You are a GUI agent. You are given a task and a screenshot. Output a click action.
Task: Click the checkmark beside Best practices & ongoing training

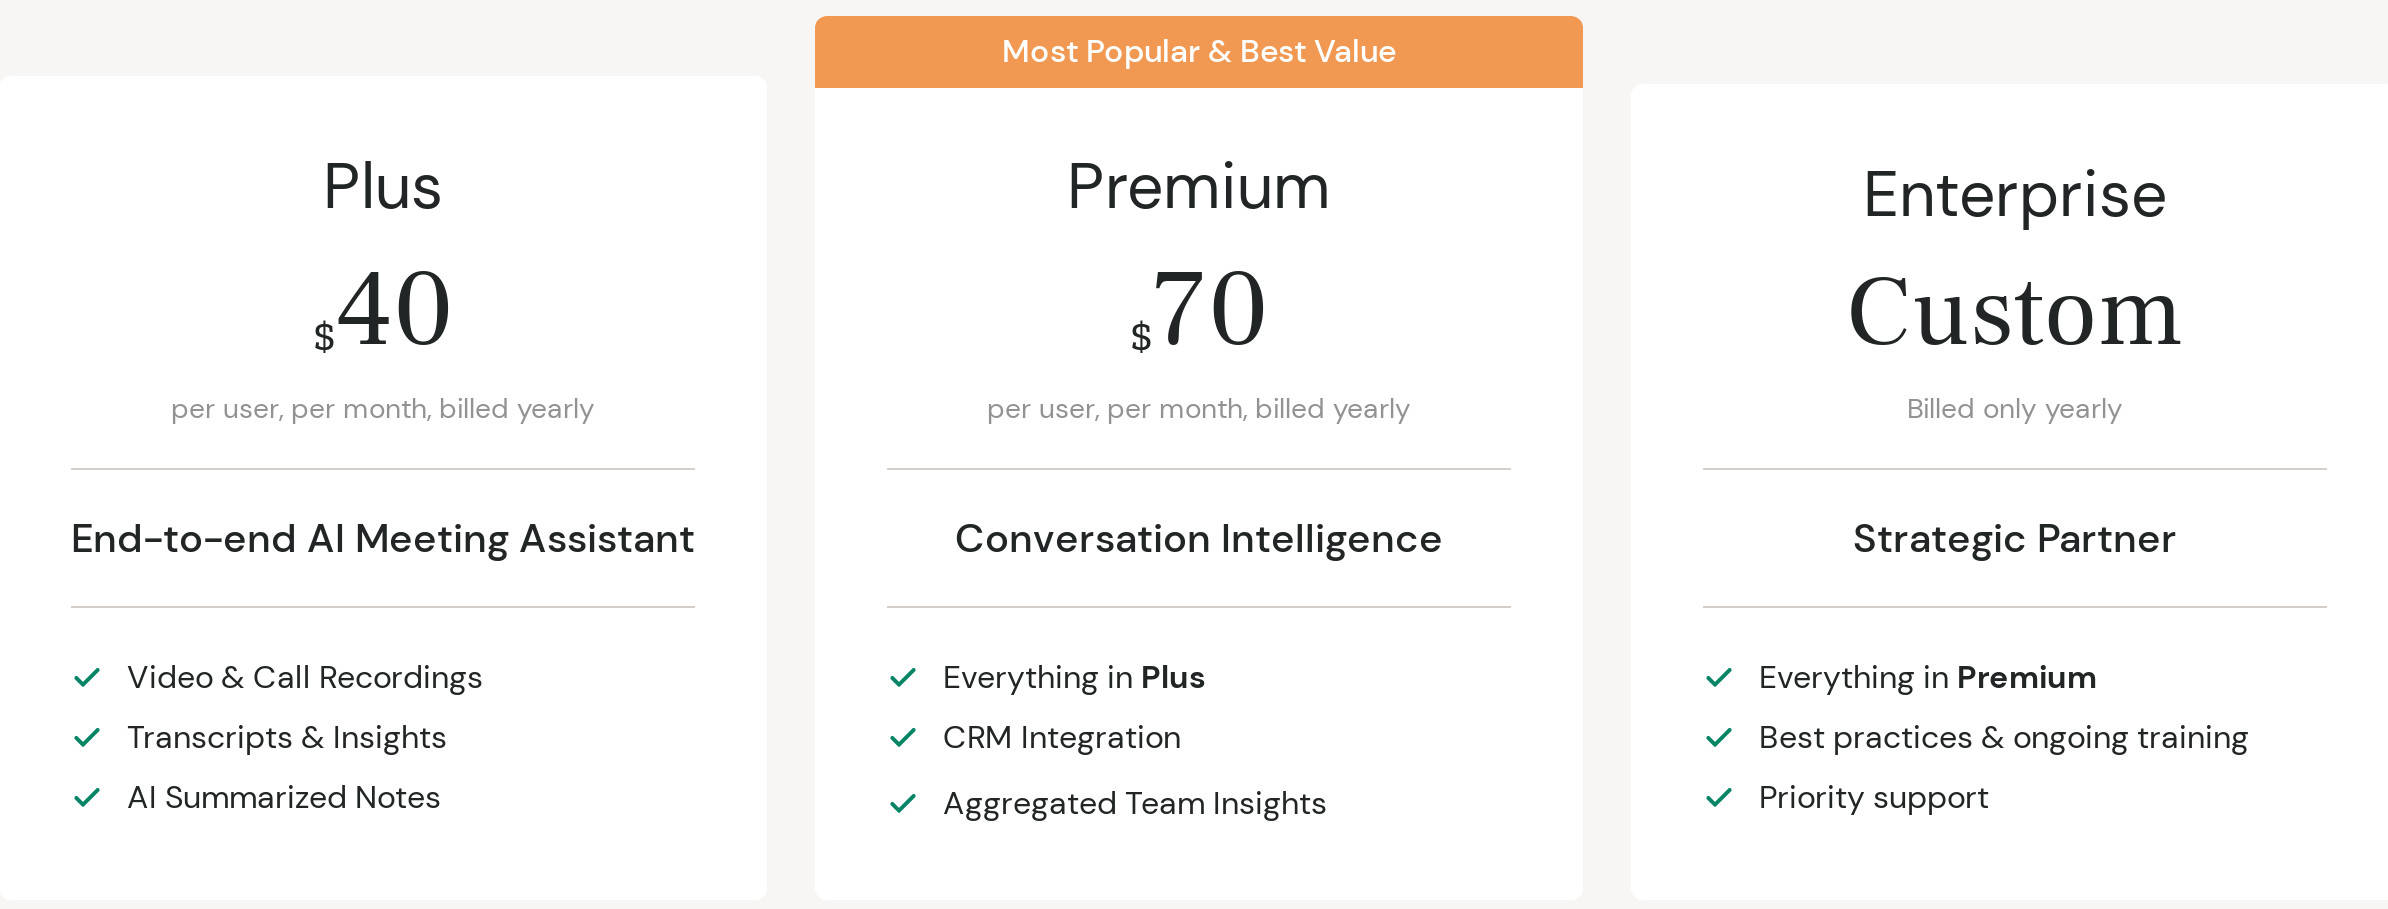point(1719,738)
